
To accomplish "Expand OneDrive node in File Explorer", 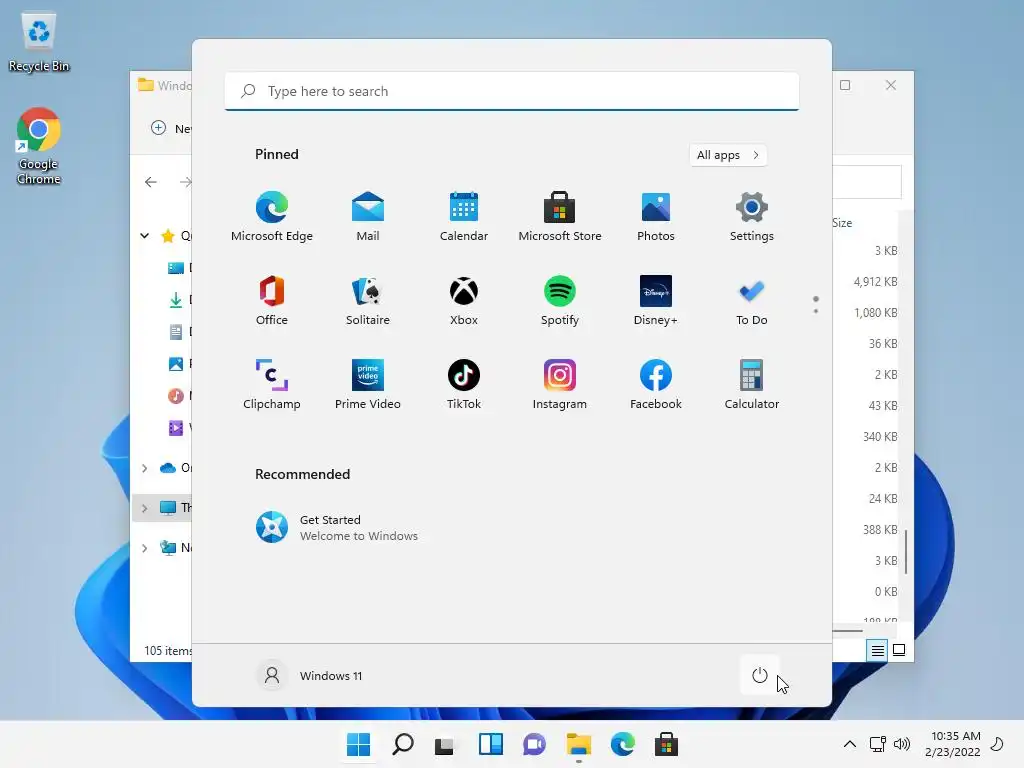I will point(144,468).
